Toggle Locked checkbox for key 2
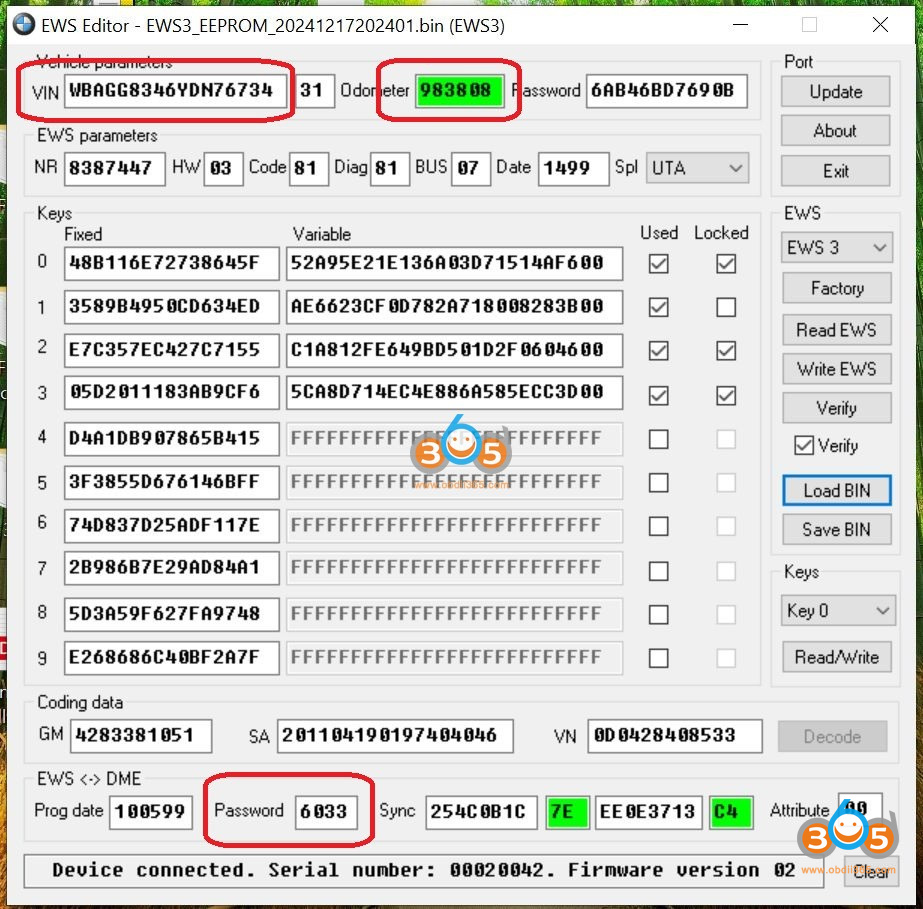 click(x=726, y=351)
